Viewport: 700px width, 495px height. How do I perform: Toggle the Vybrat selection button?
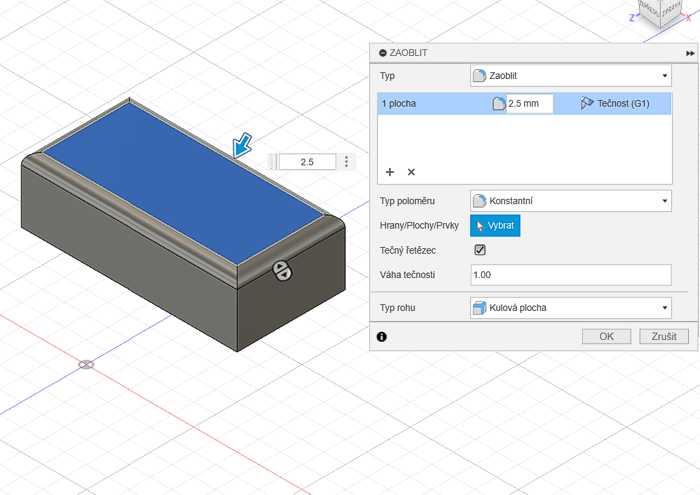(495, 226)
